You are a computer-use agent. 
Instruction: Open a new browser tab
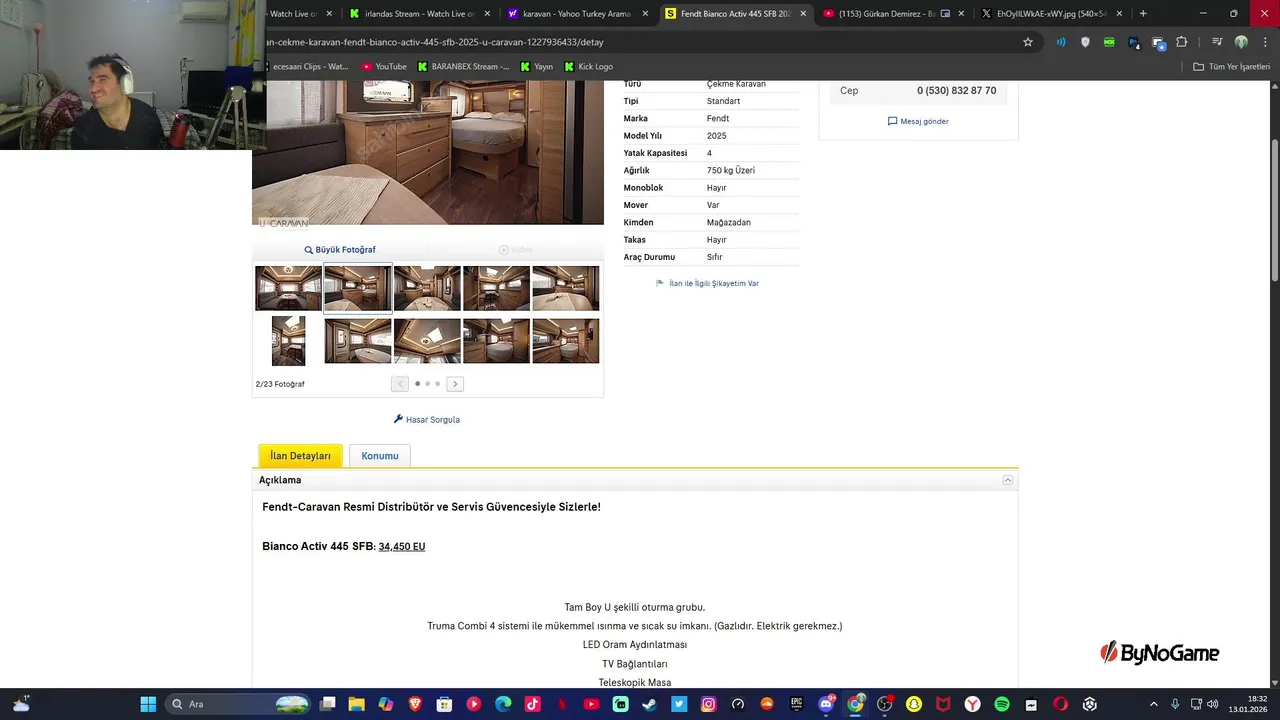pyautogui.click(x=1143, y=14)
